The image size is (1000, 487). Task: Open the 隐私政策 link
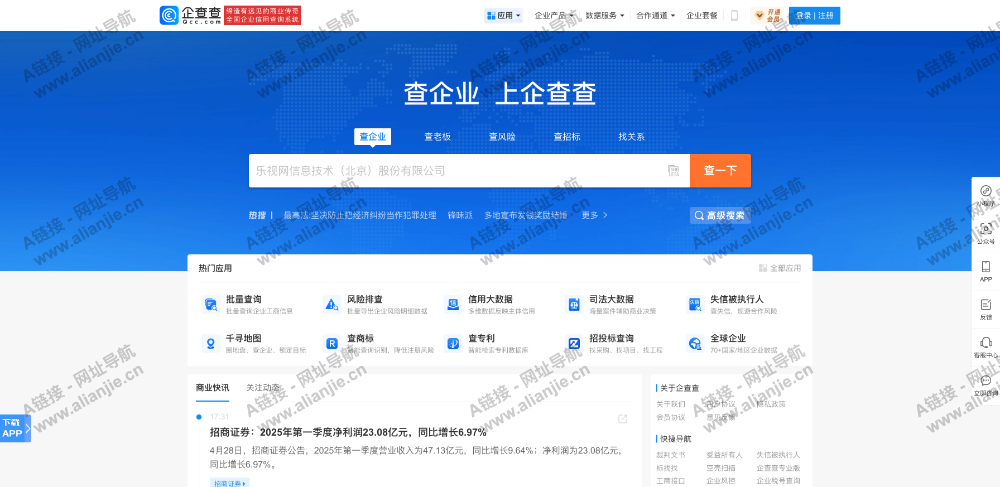pos(771,404)
